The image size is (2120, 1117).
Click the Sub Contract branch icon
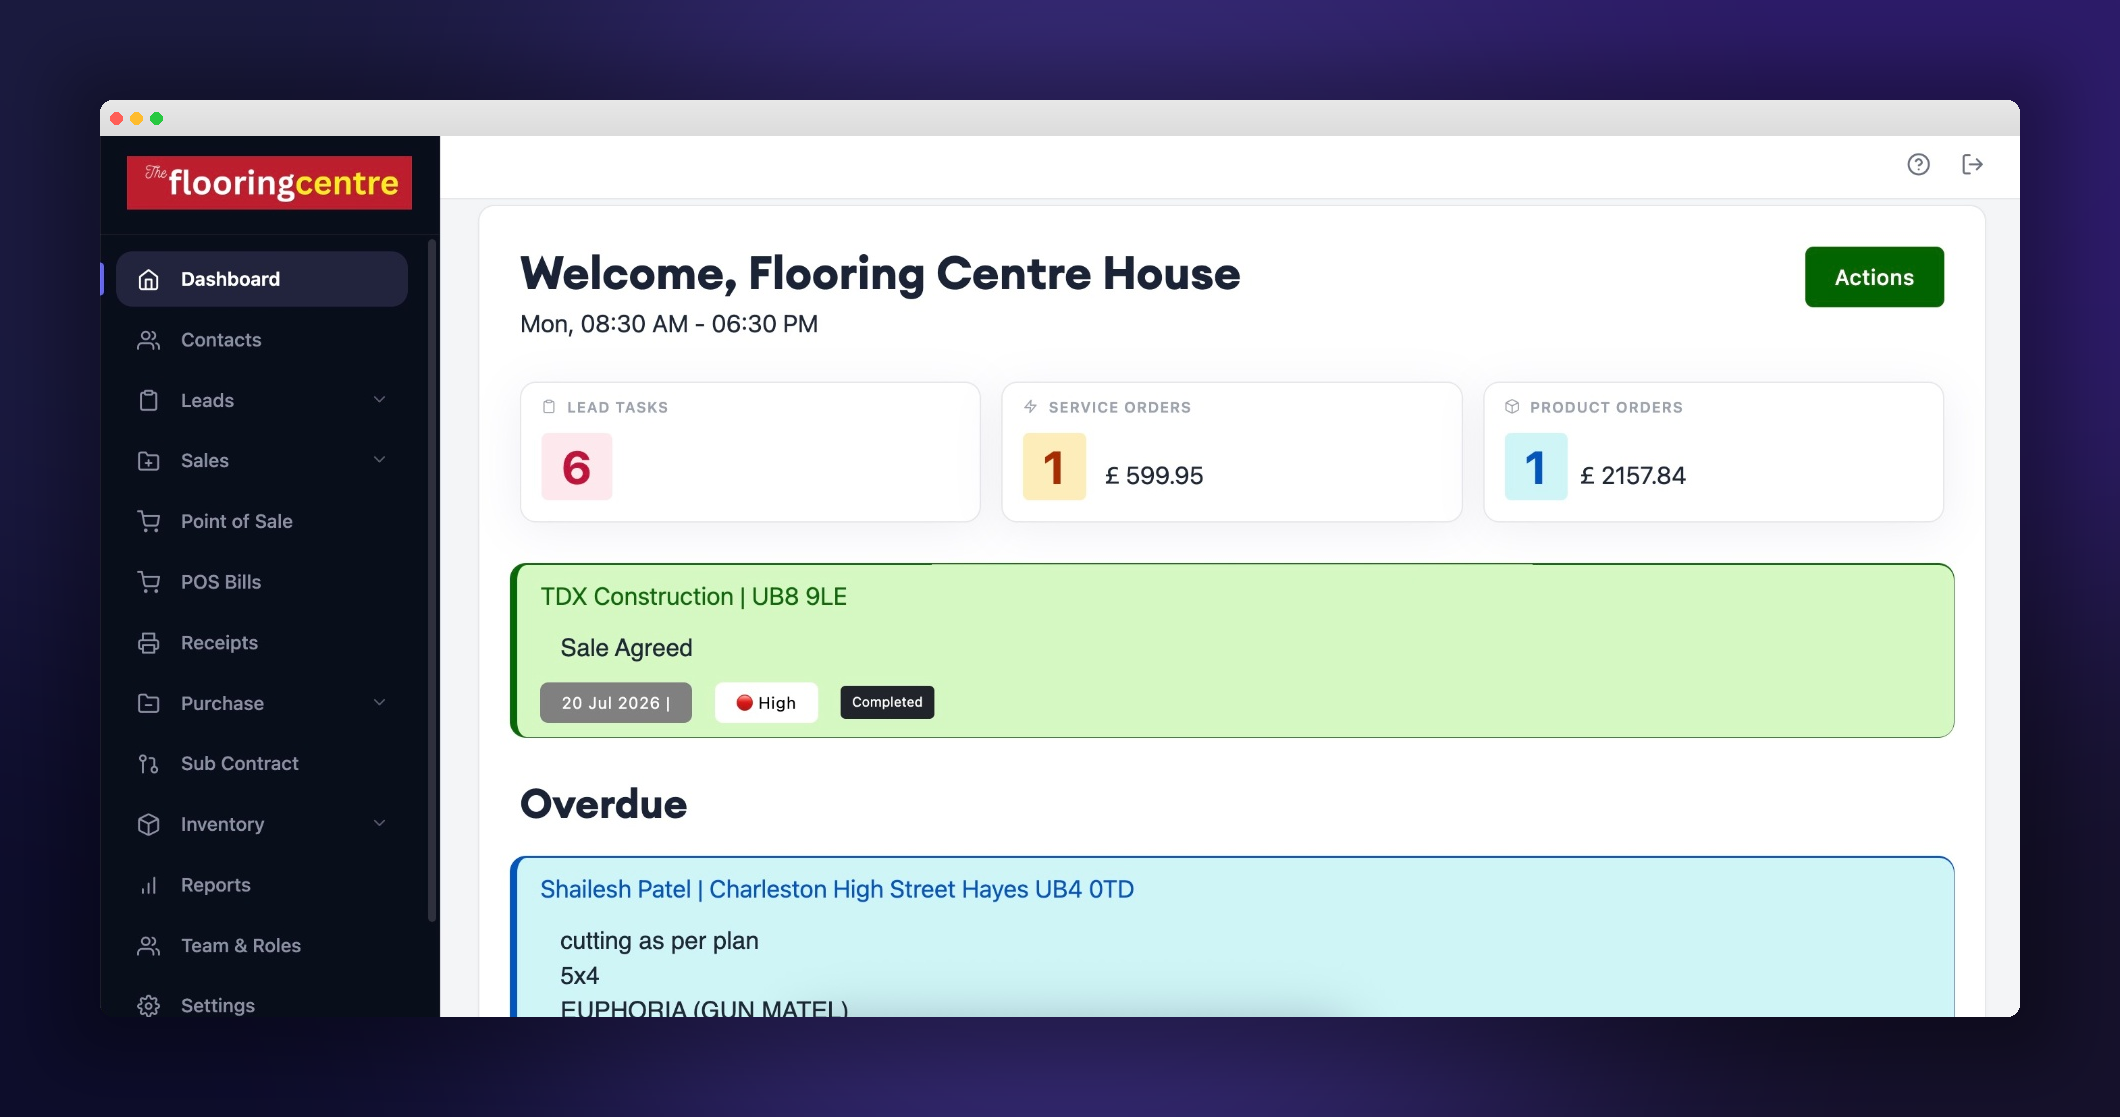pos(148,764)
